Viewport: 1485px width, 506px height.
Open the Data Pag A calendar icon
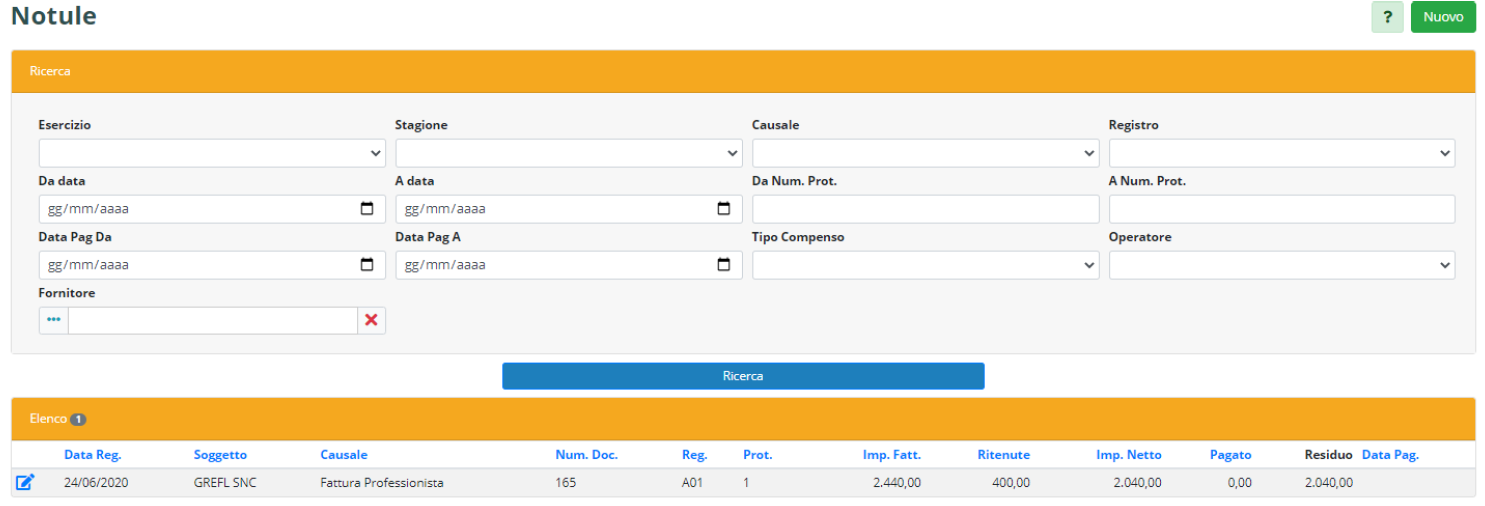(x=723, y=265)
